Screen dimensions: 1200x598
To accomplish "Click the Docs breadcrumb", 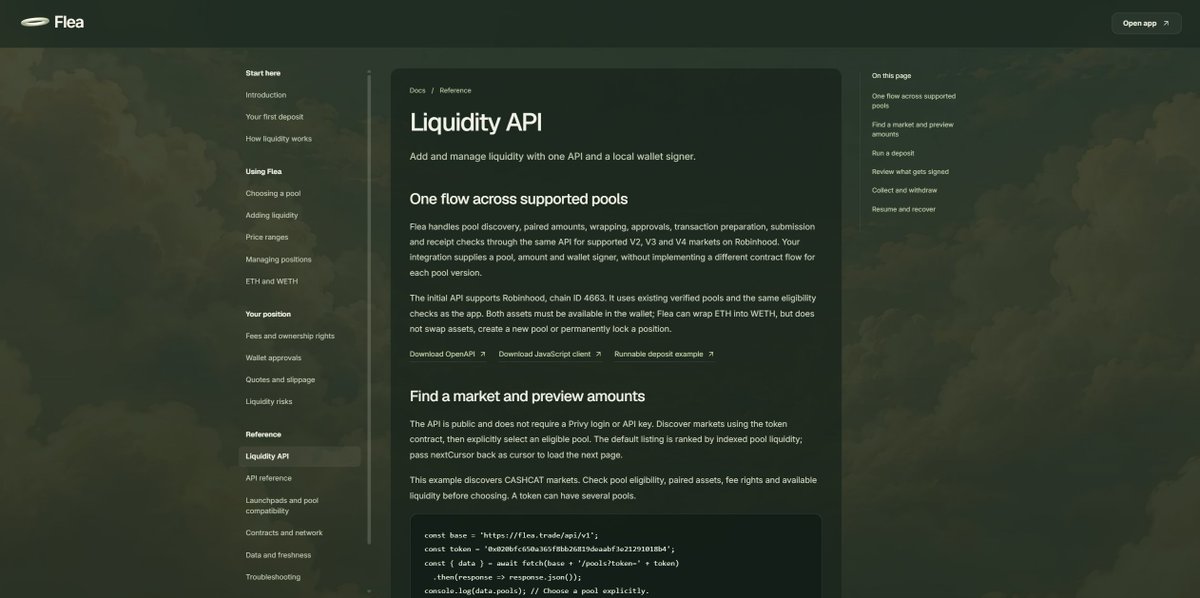I will tap(417, 90).
